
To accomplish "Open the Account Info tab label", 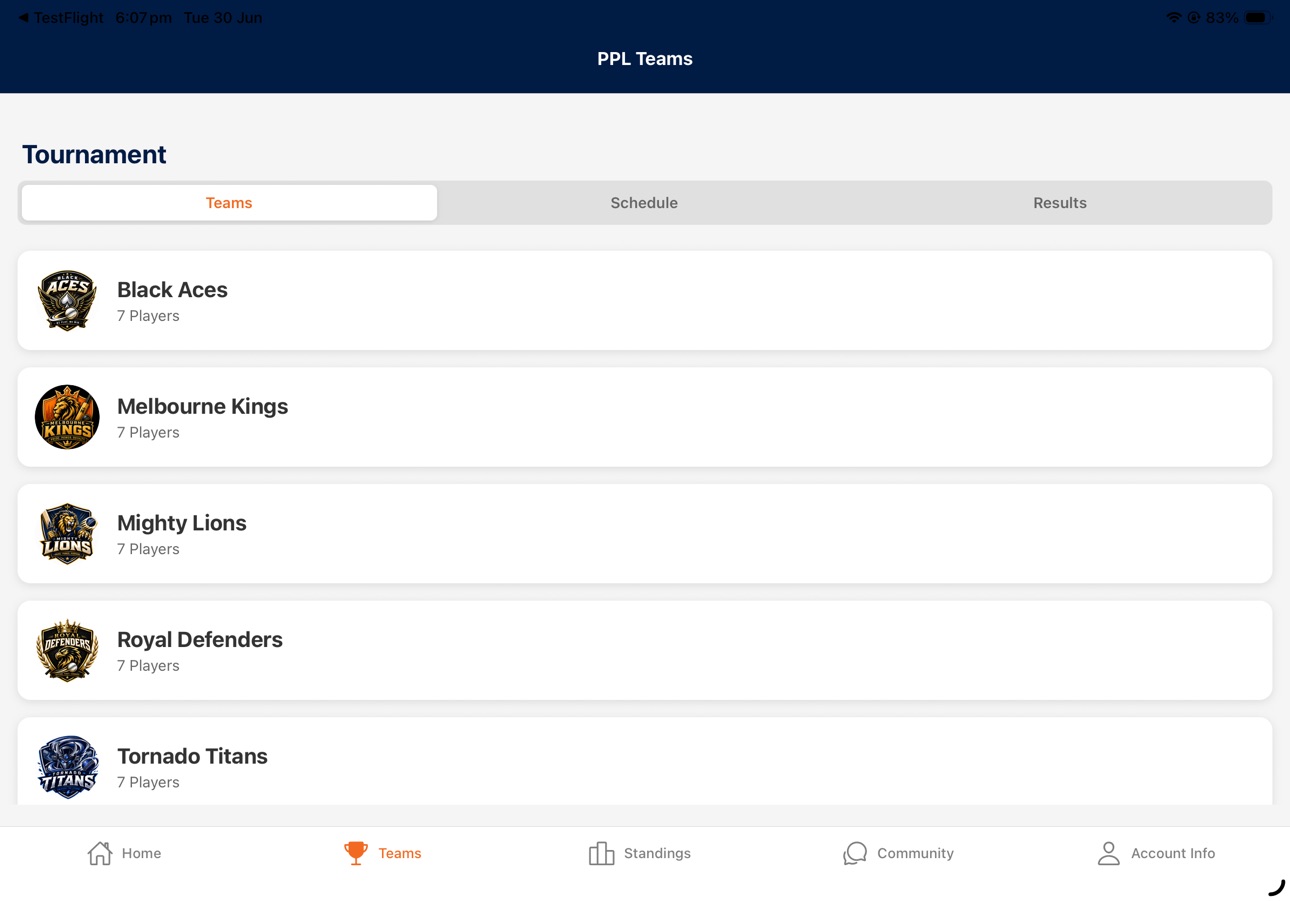I will click(1173, 853).
